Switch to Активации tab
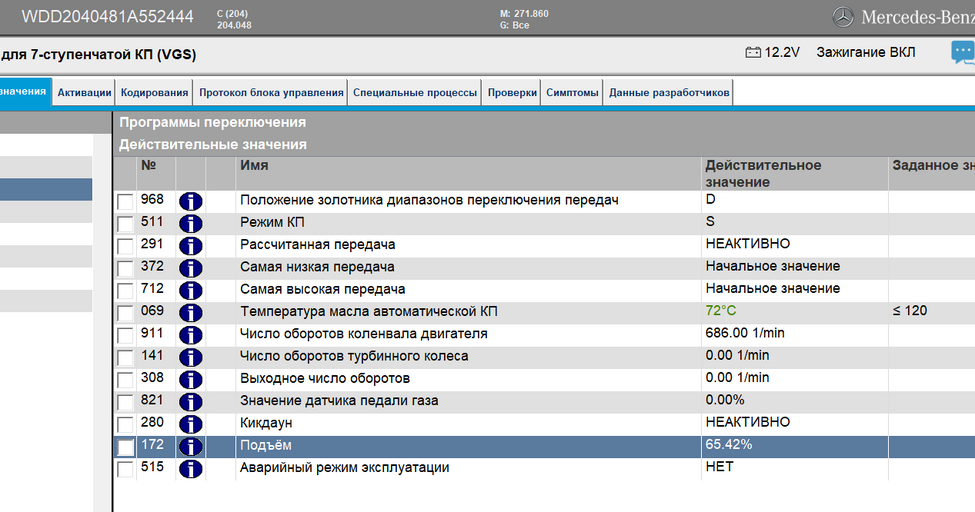Screen dimensions: 975x512 pos(84,93)
